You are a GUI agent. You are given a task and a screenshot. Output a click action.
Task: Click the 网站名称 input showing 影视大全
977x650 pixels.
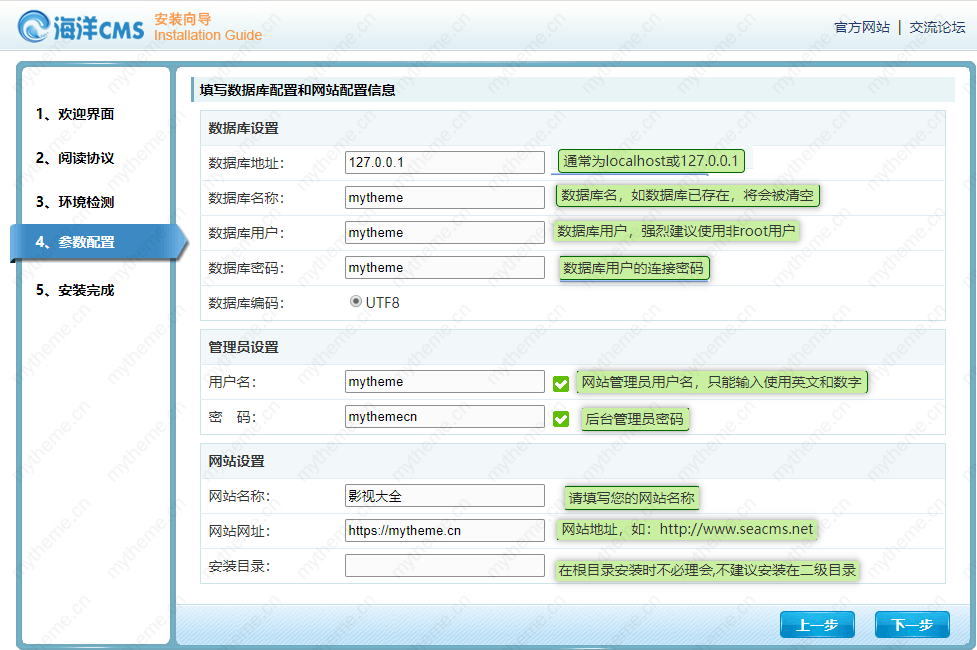coord(444,495)
